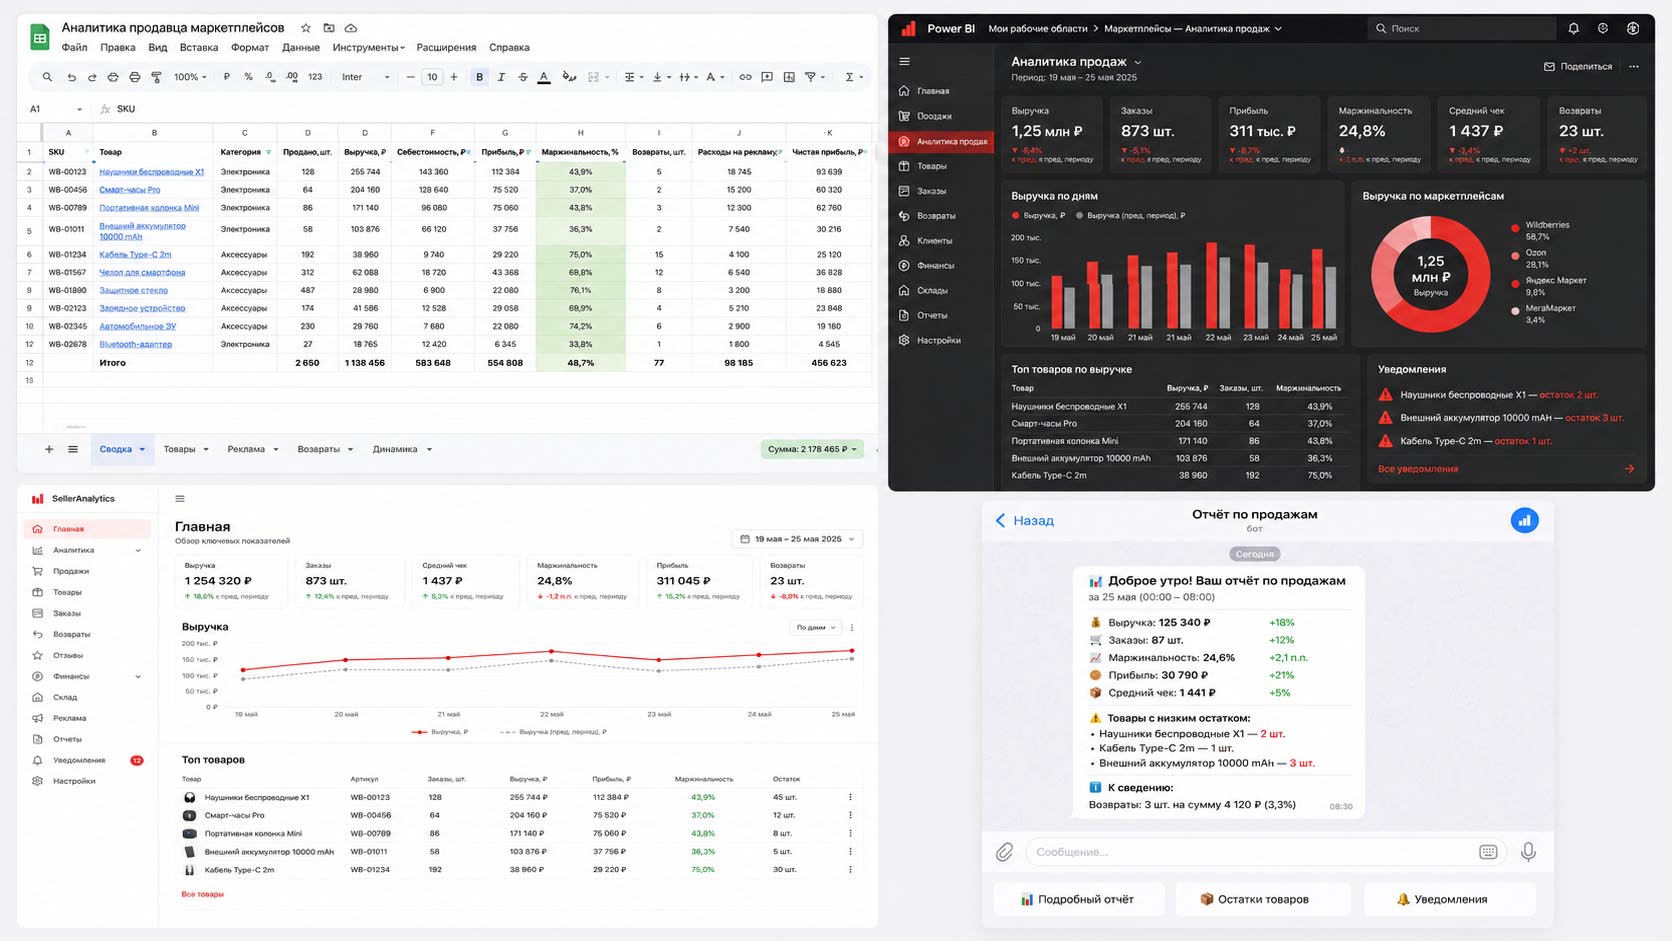The image size is (1672, 941).
Task: Open the row menu for Смарт-часы Pro in SellerAnalytics
Action: [x=851, y=816]
